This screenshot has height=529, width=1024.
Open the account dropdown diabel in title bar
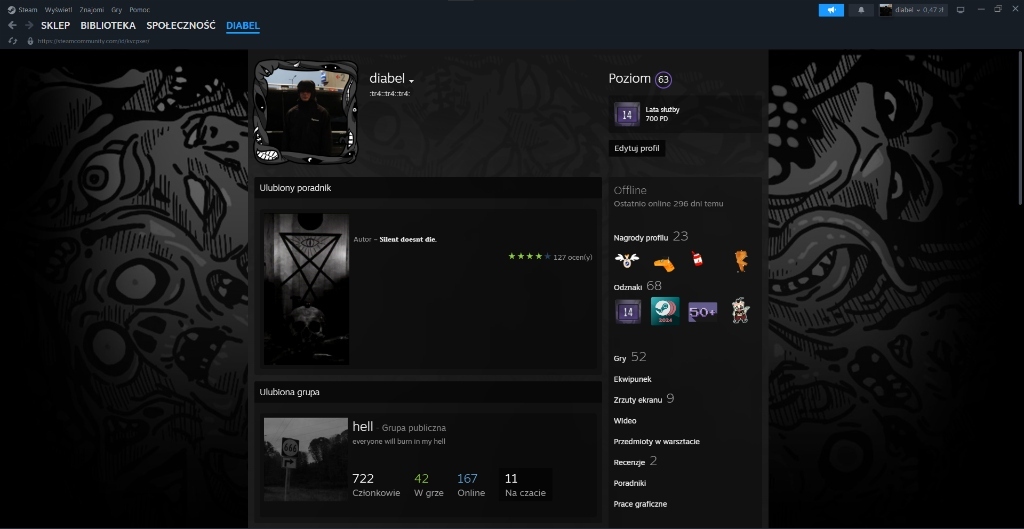click(920, 10)
